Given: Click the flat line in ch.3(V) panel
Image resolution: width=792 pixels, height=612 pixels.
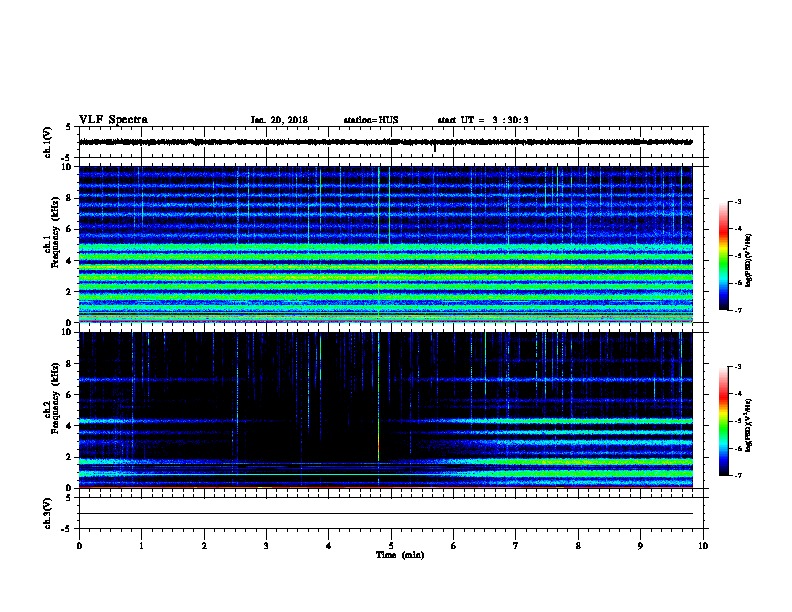Looking at the screenshot, I should 385,514.
